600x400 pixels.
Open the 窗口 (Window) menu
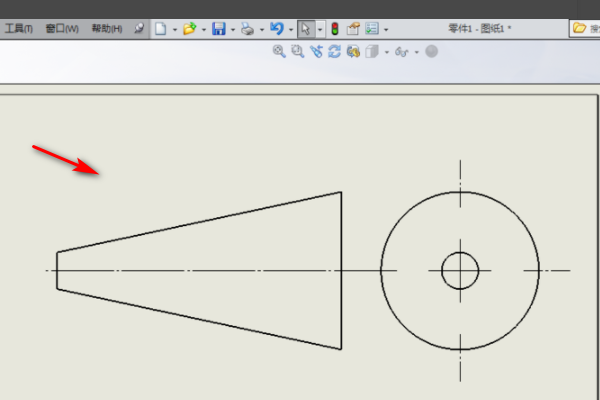[x=62, y=29]
